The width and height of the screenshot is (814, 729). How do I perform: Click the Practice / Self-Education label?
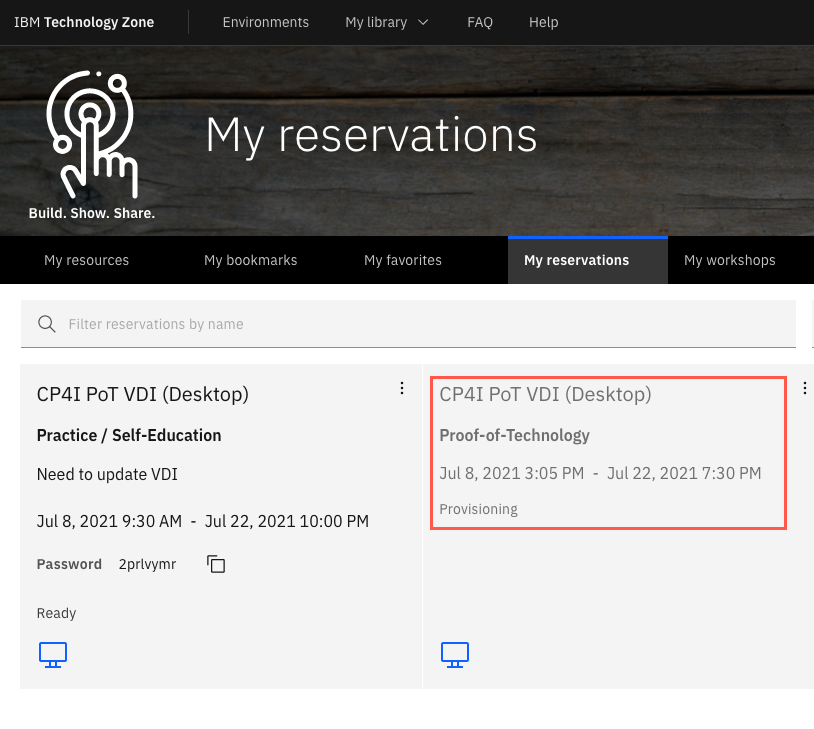(x=129, y=435)
